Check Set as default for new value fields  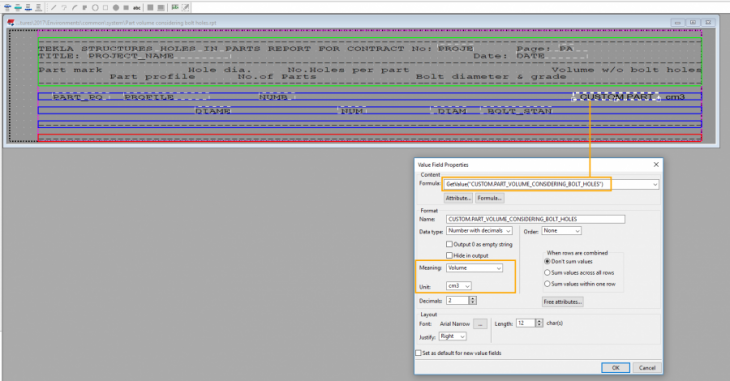[418, 353]
